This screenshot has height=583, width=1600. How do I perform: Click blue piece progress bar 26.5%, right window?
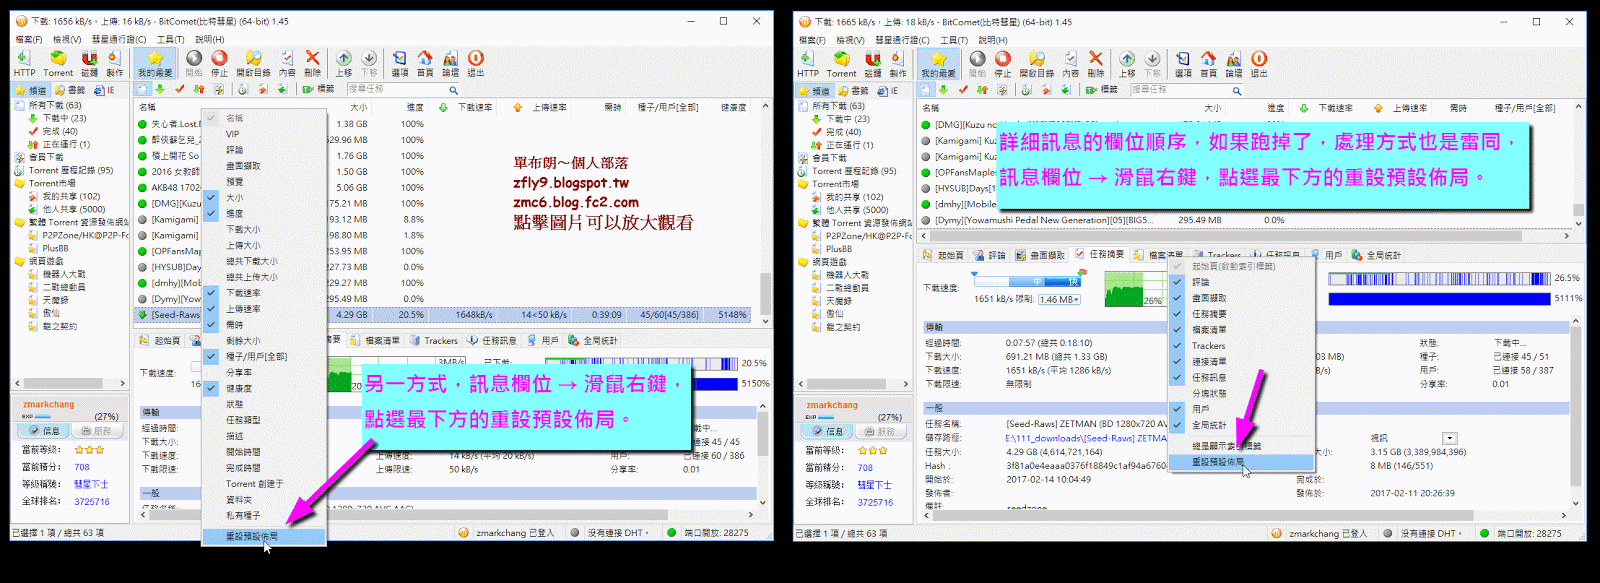coord(1439,279)
